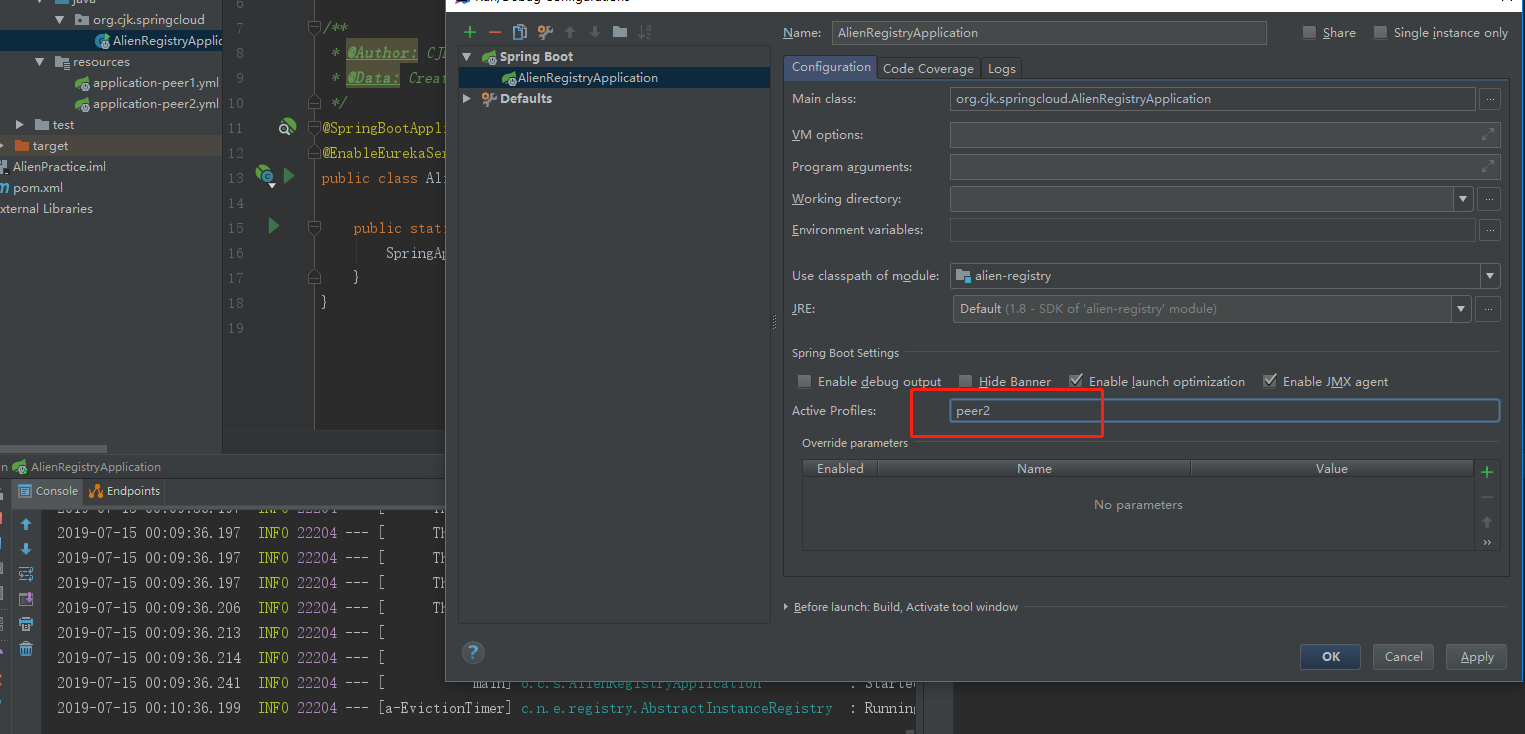Click the Enabled column header in override table
This screenshot has height=734, width=1525.
pos(840,468)
